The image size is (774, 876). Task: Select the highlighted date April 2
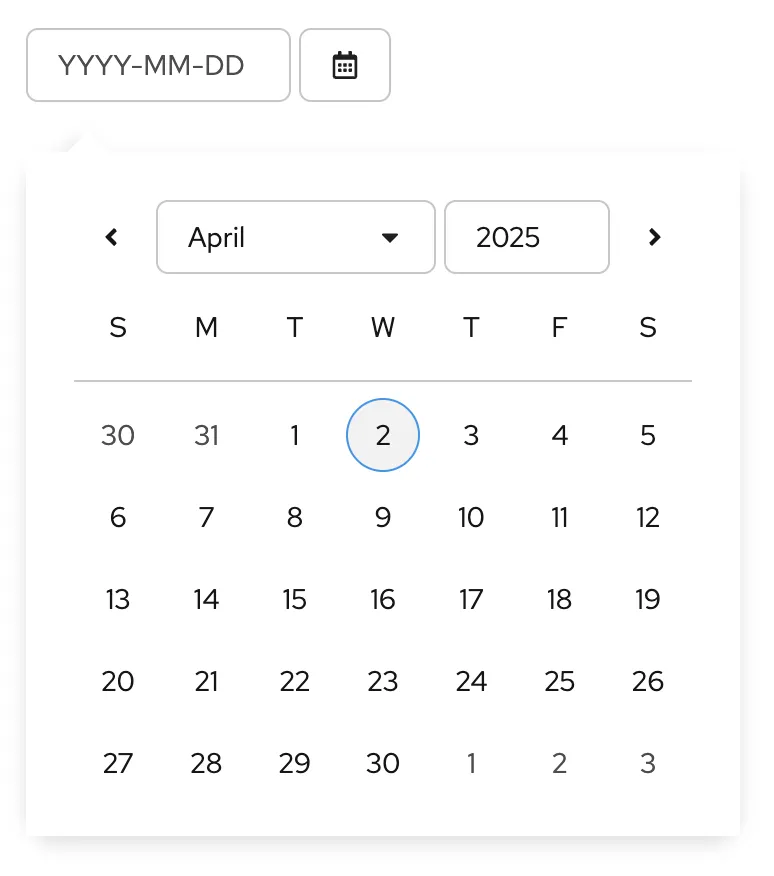[x=383, y=436]
